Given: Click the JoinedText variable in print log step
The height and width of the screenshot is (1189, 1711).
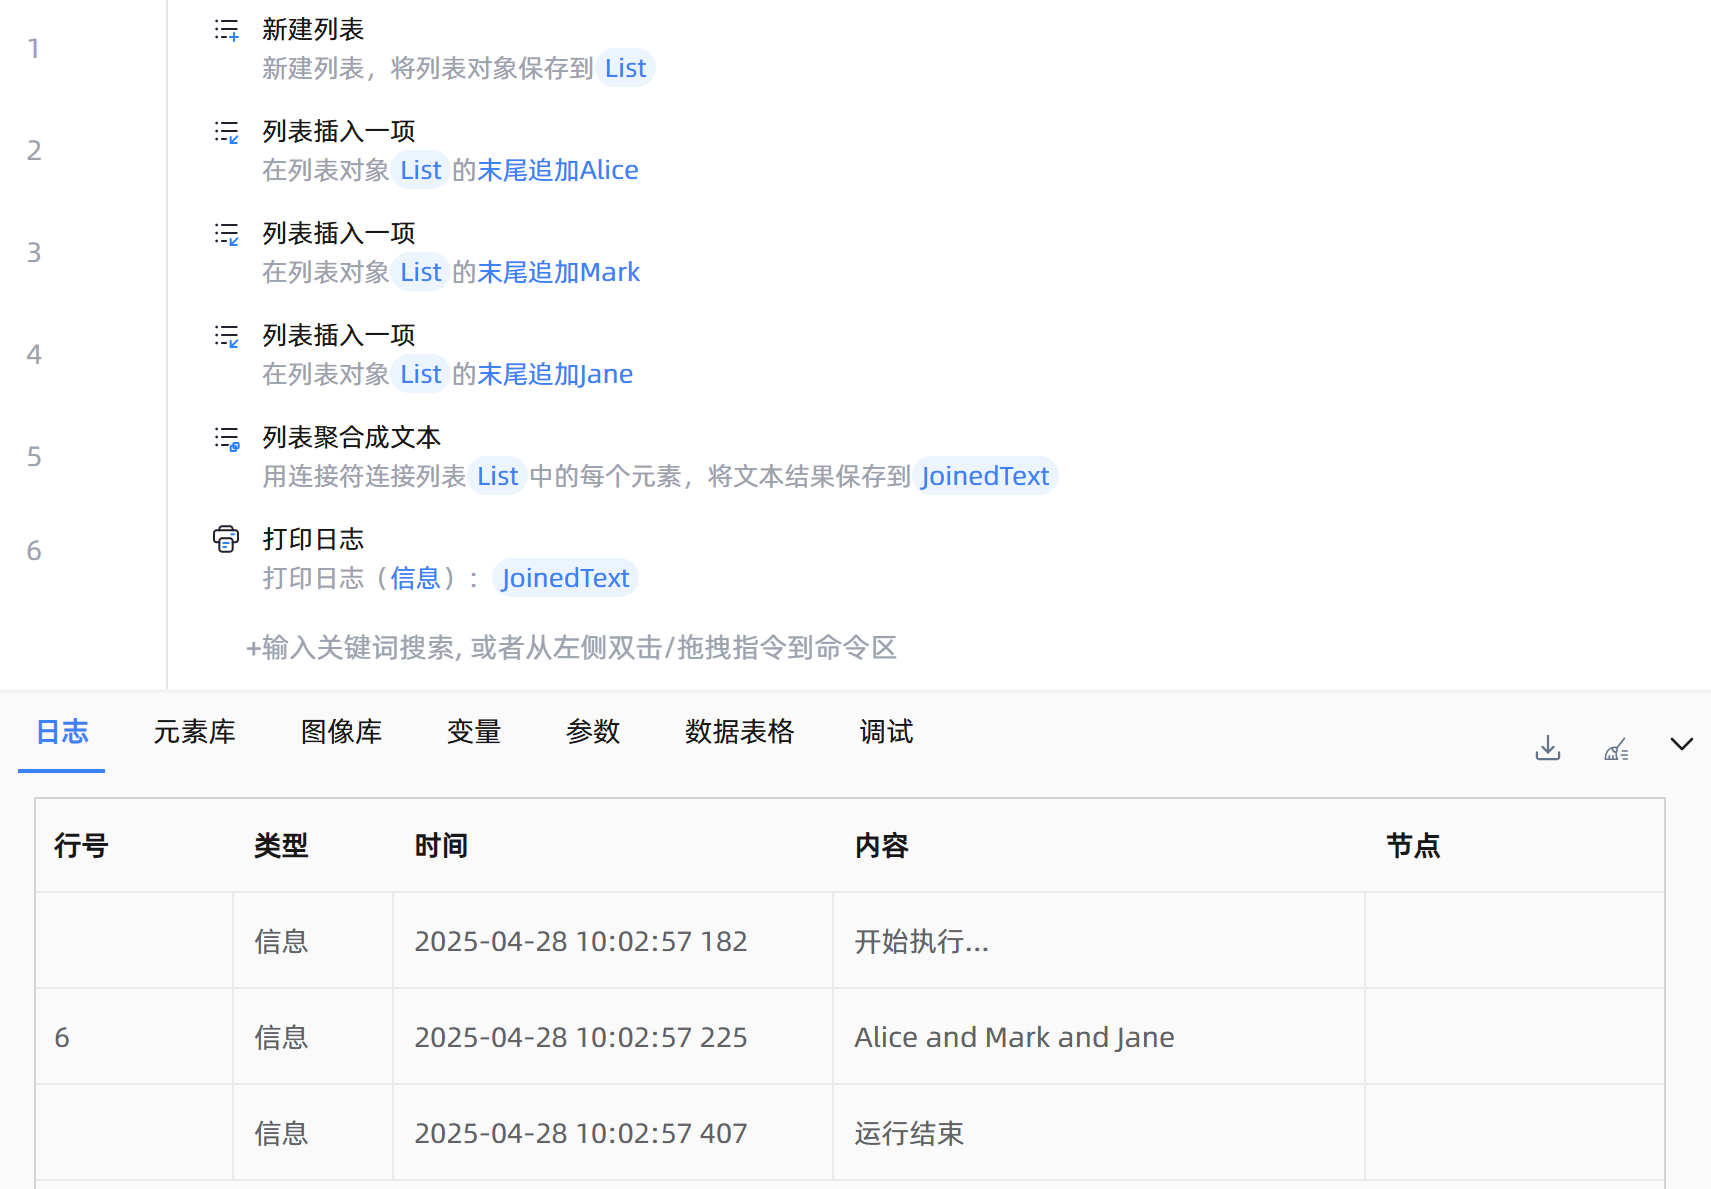Looking at the screenshot, I should 565,578.
